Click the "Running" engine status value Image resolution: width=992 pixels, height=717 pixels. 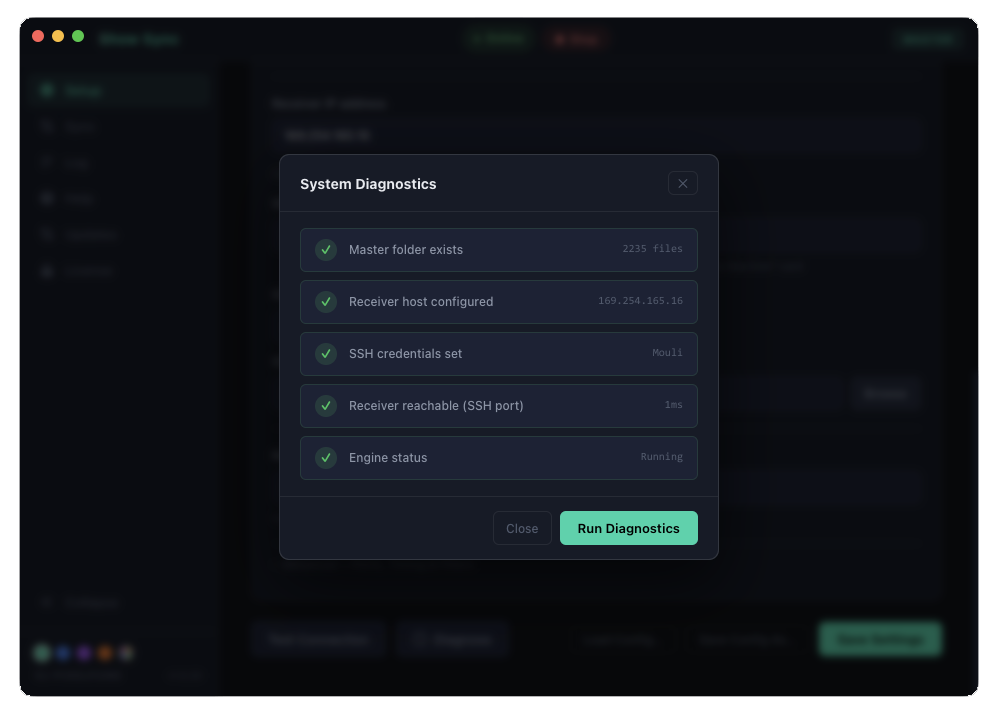tap(662, 456)
